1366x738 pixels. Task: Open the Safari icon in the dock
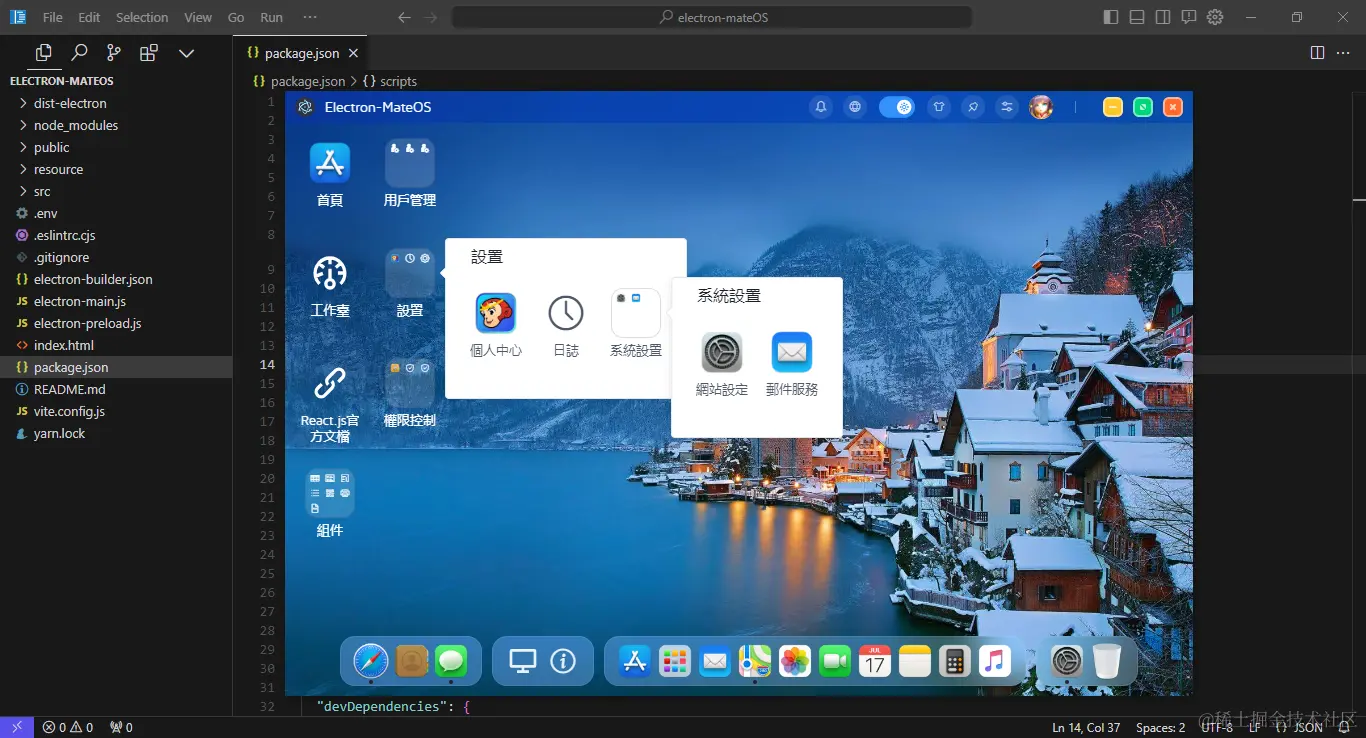click(x=370, y=660)
